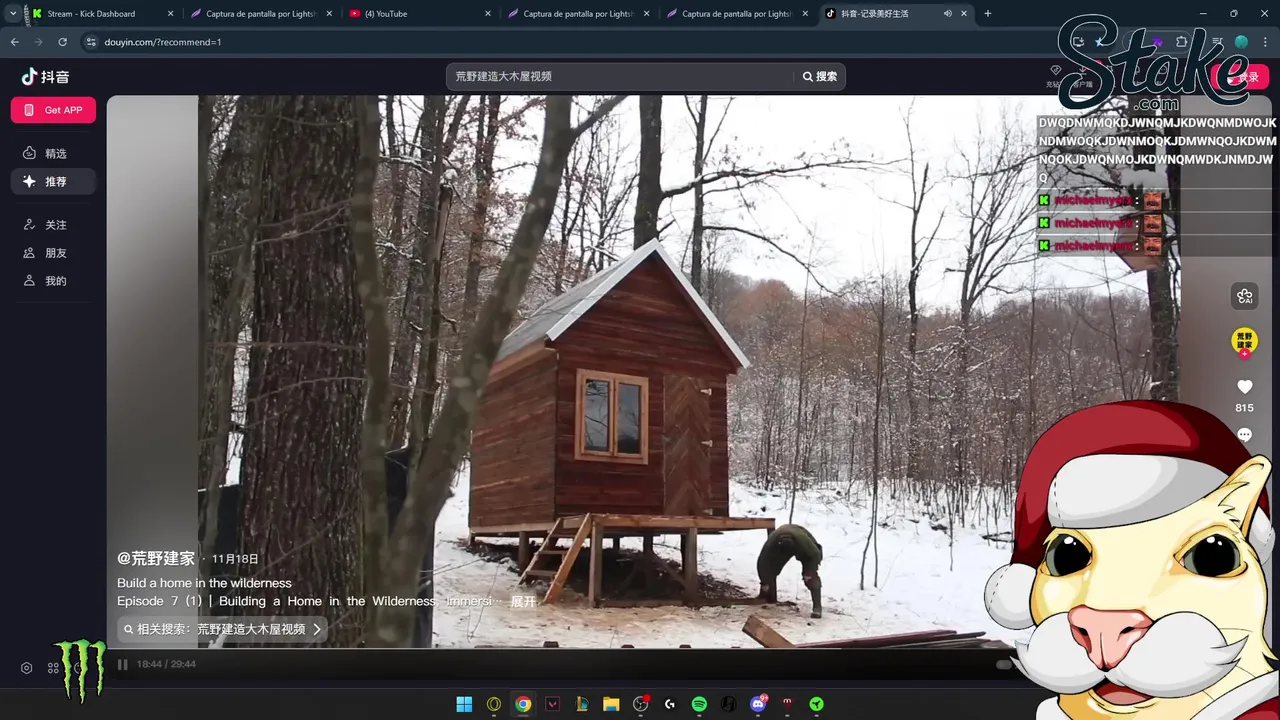Click the 搜索 search button
1280x720 pixels.
(x=819, y=77)
